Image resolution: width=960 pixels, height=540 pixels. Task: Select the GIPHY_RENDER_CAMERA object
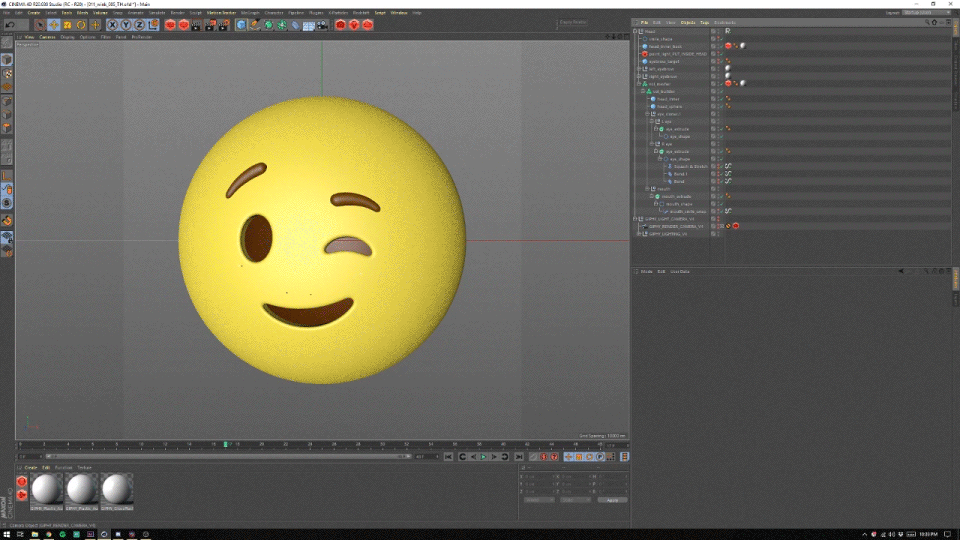point(676,226)
